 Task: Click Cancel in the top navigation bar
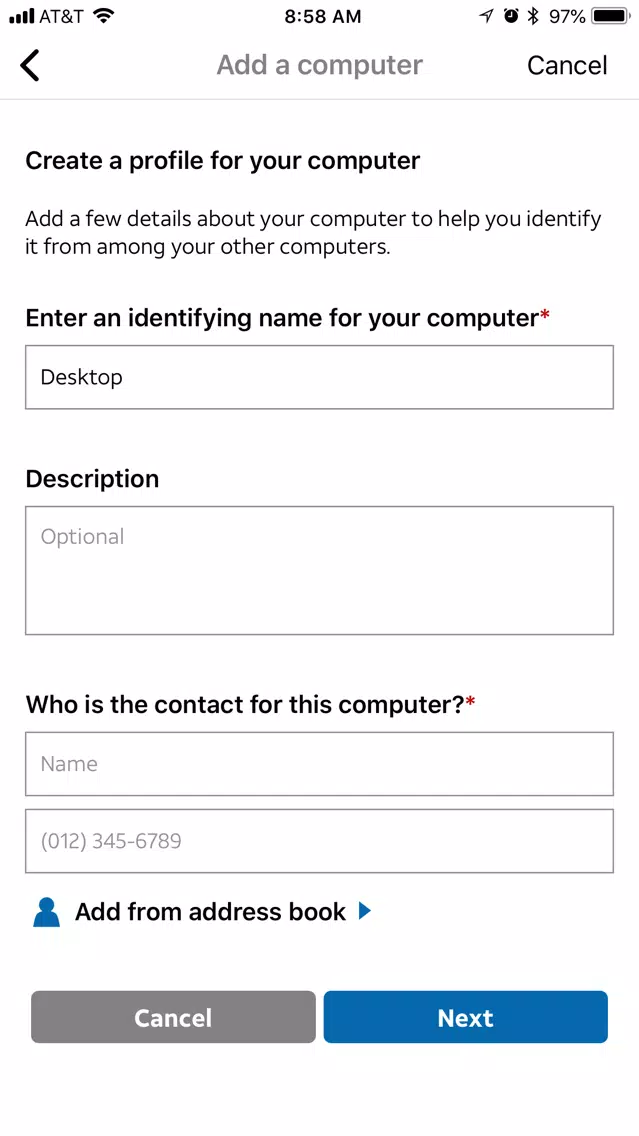click(x=567, y=65)
